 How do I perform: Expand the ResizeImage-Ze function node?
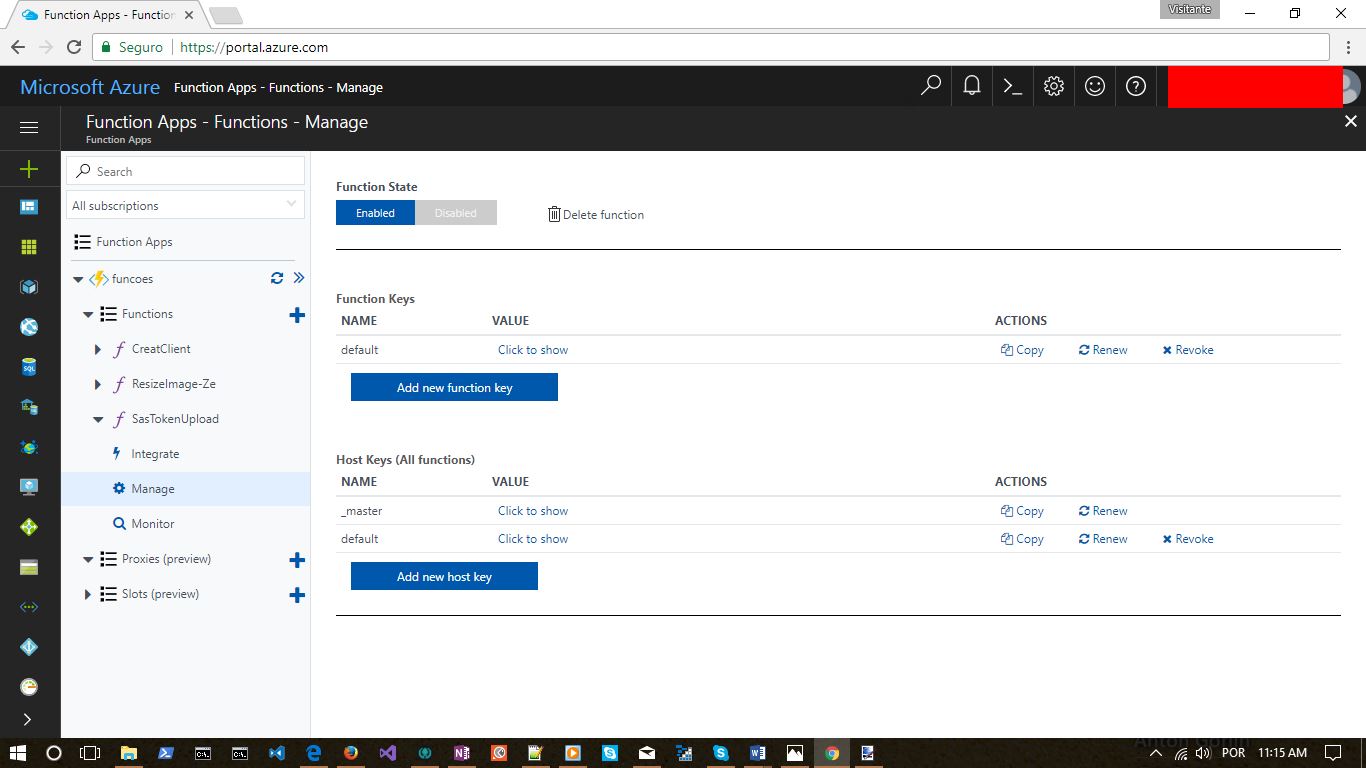pos(97,384)
